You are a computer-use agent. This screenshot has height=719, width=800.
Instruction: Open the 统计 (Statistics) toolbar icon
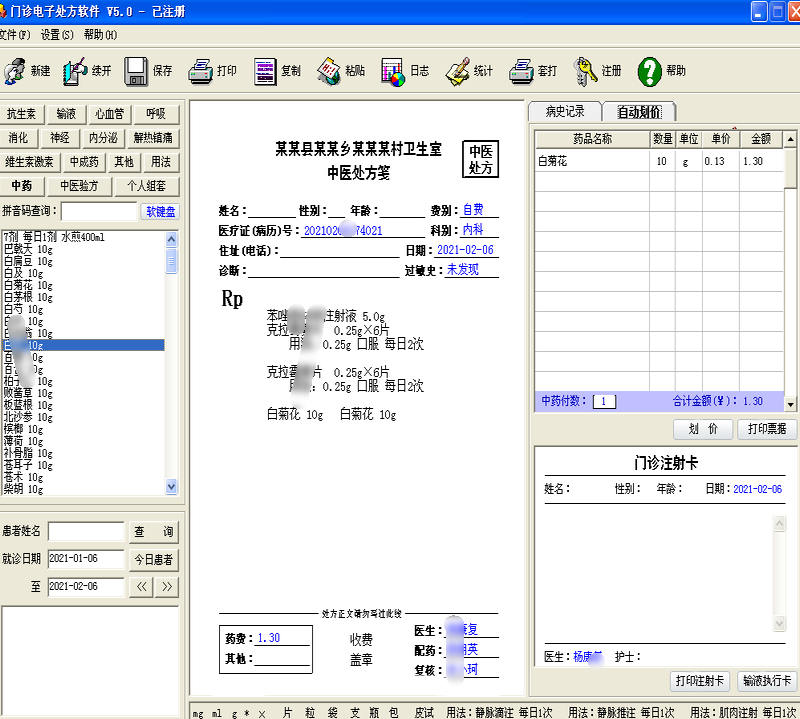point(457,71)
